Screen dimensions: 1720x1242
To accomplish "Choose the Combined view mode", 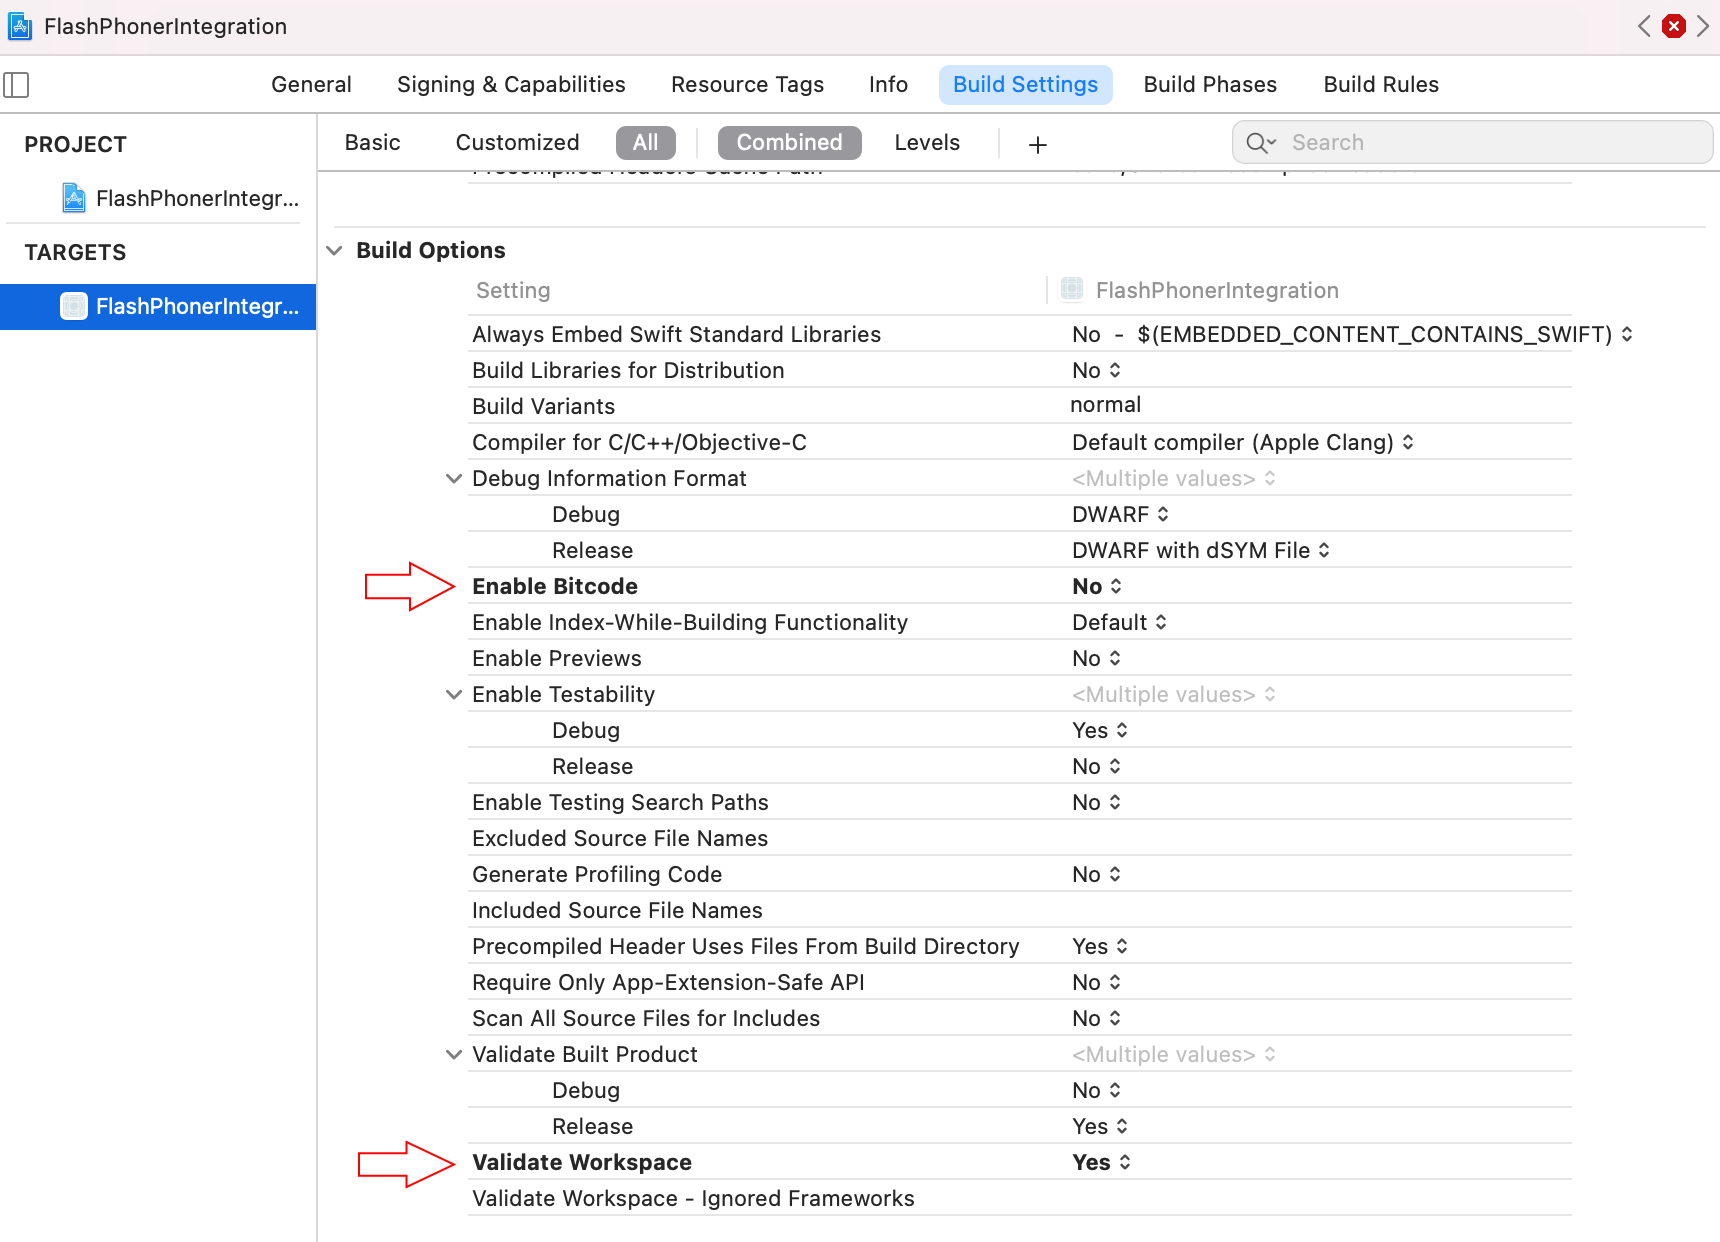I will click(x=789, y=143).
